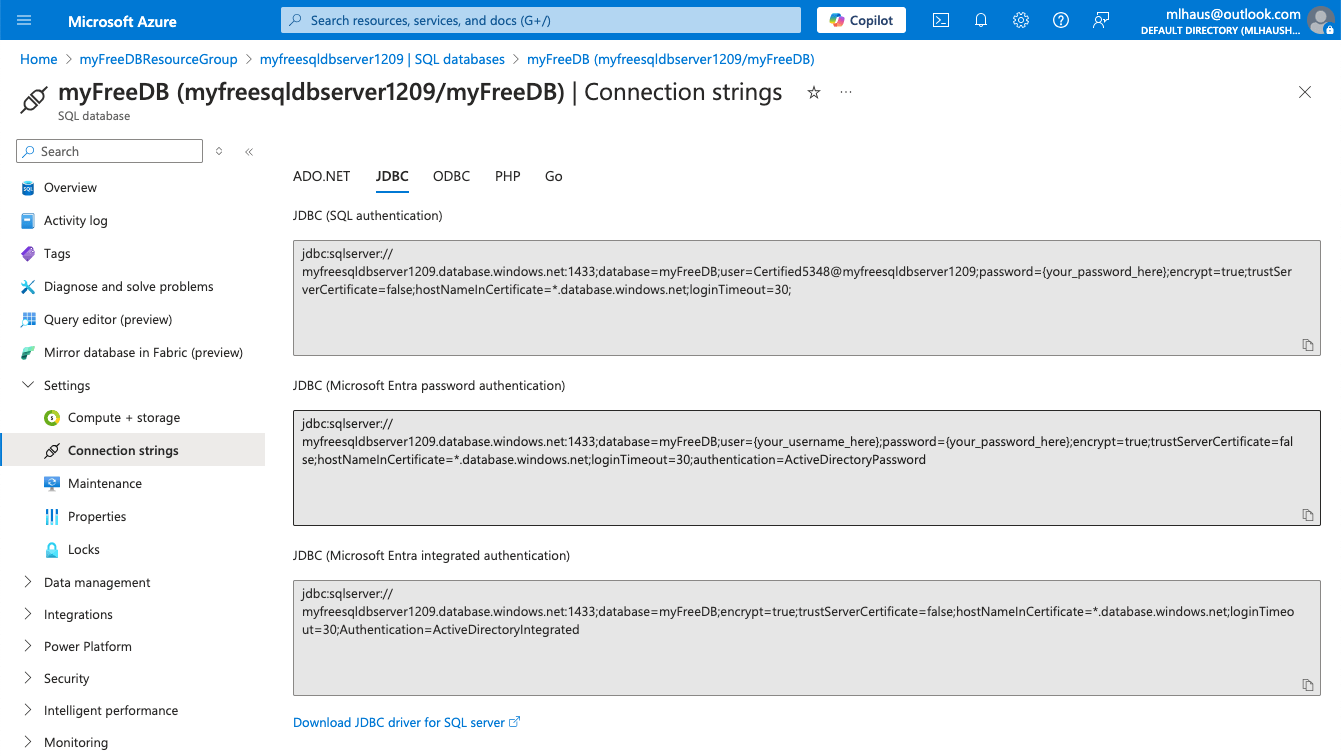Expand the Power Platform group
Screen dimensions: 1341x756
pos(28,647)
